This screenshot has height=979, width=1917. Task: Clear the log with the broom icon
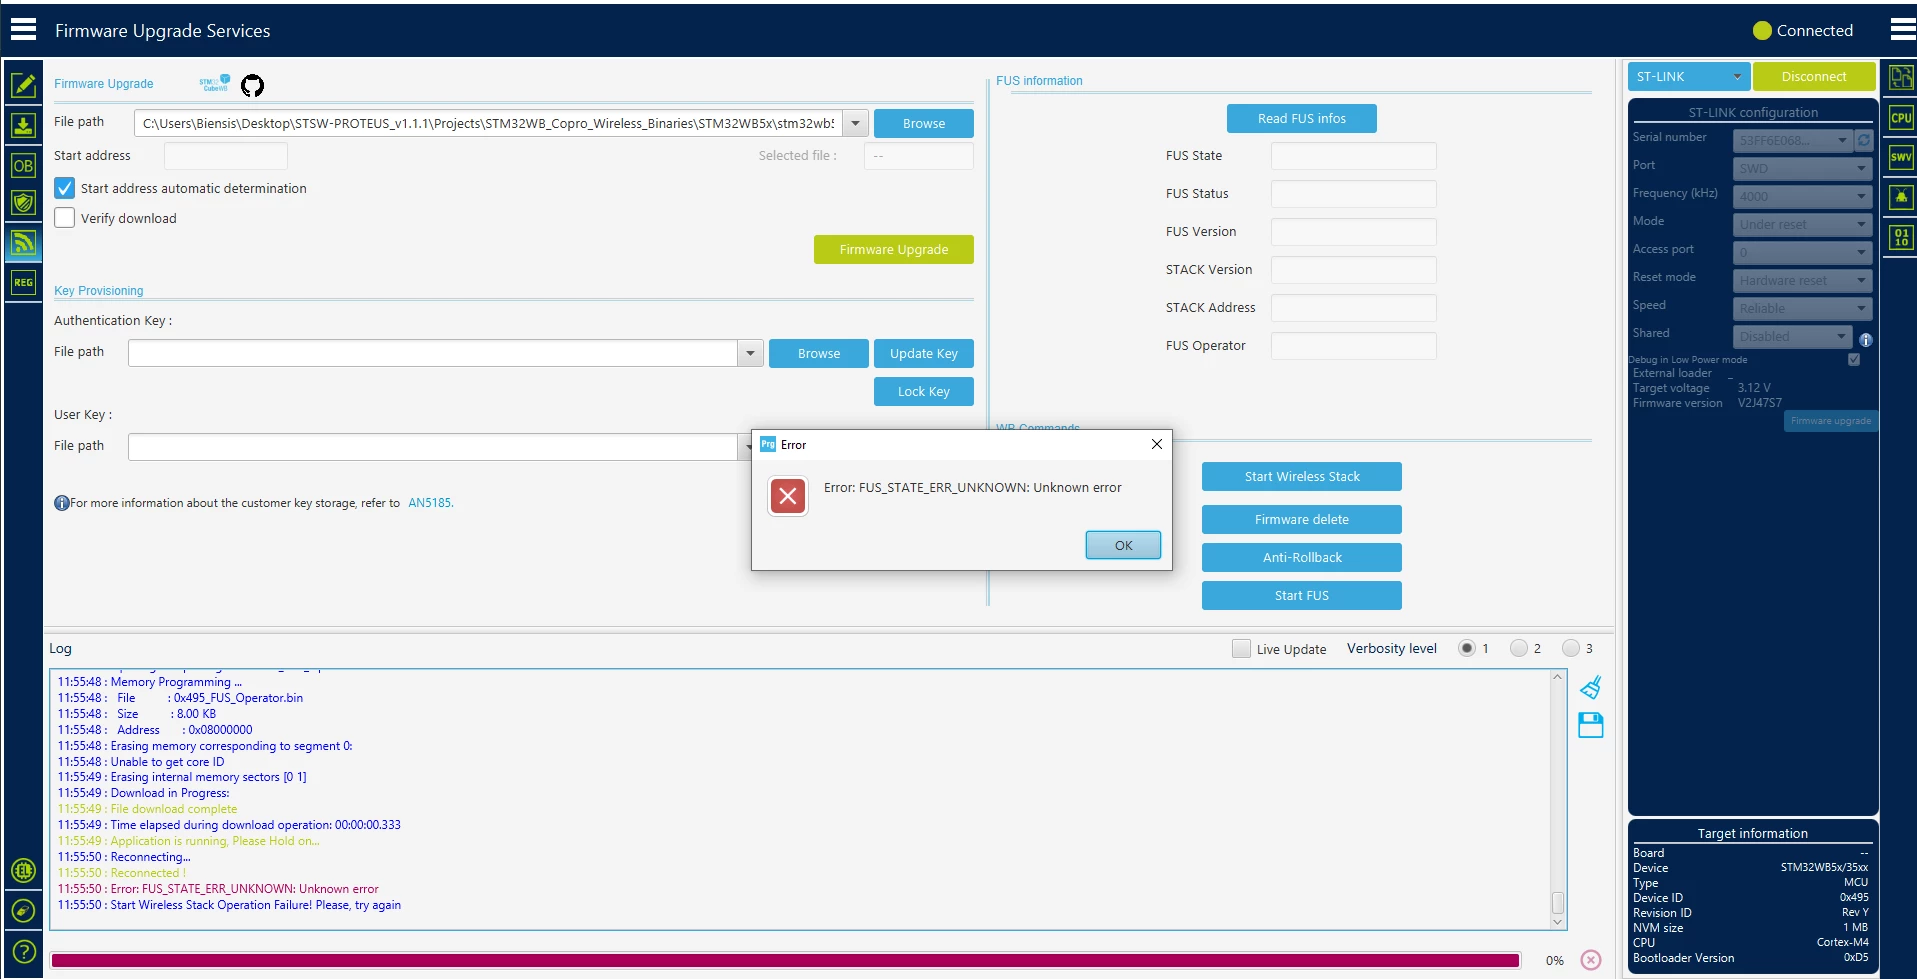coord(1590,687)
